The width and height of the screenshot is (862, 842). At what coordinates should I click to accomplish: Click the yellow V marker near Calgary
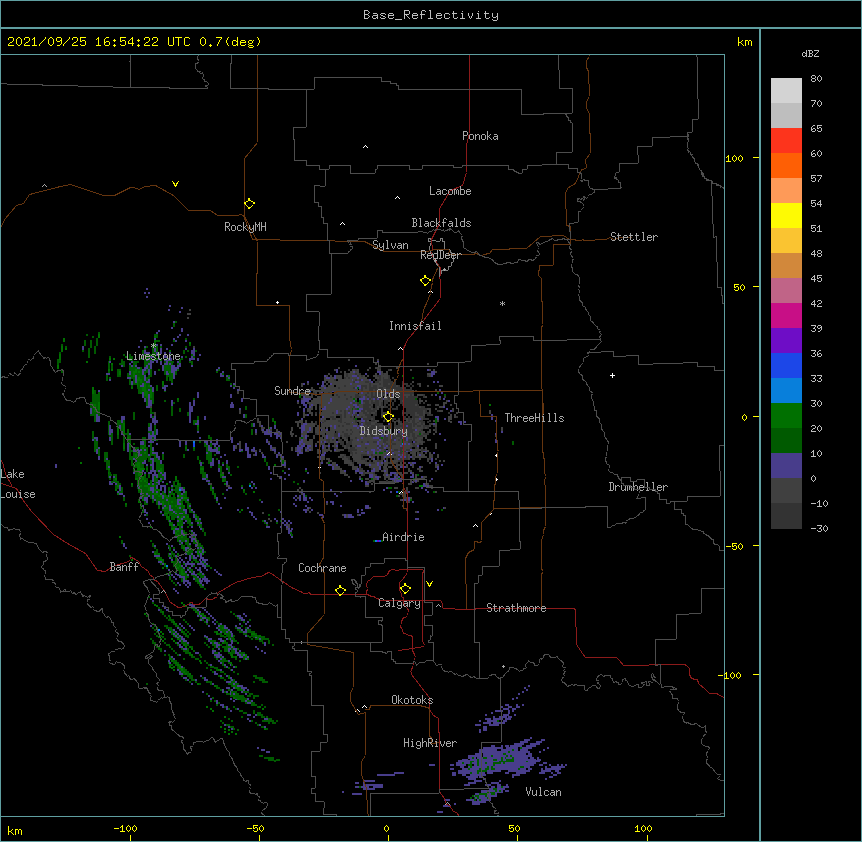(x=429, y=584)
